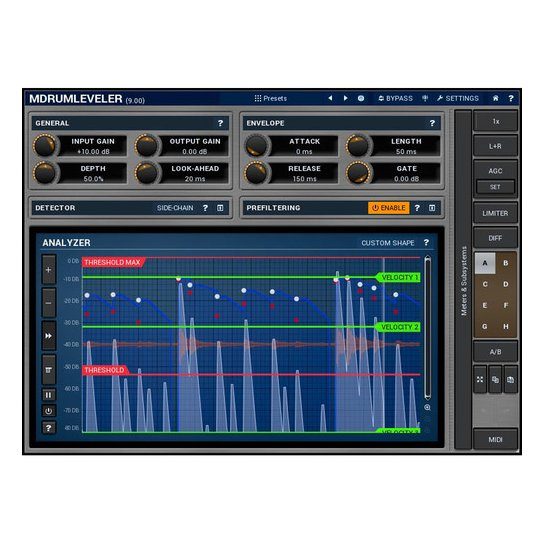Screen dimensions: 544x544
Task: Click the SET button under AGC
Action: pyautogui.click(x=495, y=187)
